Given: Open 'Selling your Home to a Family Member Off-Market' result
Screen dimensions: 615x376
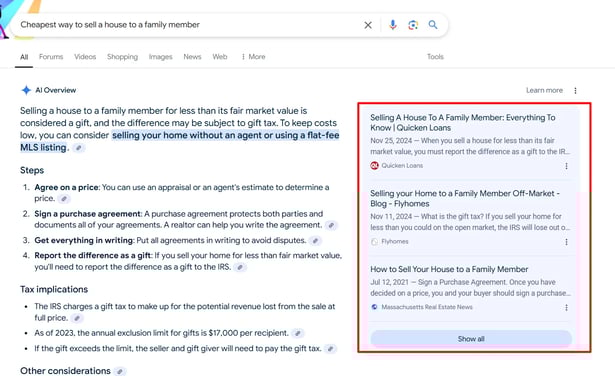Looking at the screenshot, I should [x=465, y=198].
